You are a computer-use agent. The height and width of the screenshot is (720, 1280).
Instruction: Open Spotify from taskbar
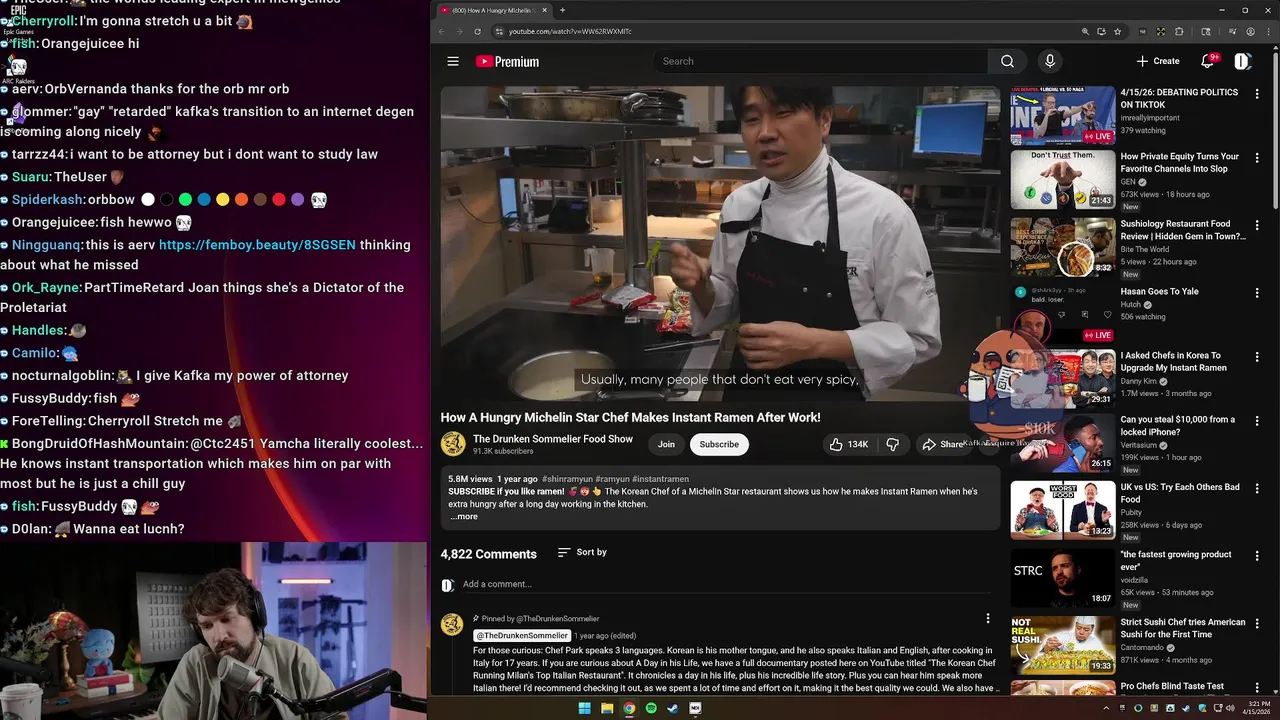tap(651, 708)
